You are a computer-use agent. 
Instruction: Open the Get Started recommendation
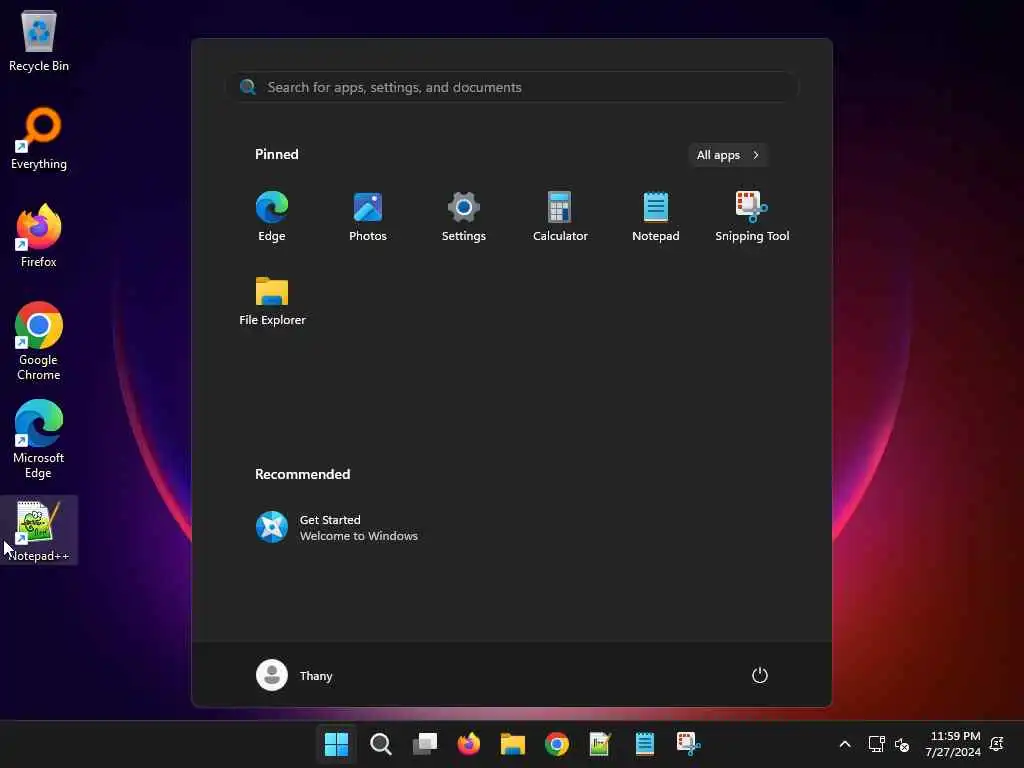(337, 528)
